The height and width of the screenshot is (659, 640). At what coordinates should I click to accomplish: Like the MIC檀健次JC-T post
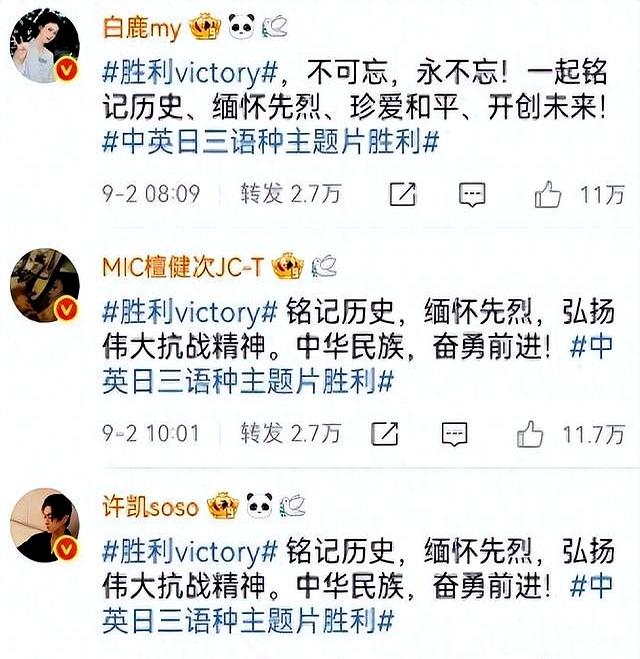click(530, 434)
